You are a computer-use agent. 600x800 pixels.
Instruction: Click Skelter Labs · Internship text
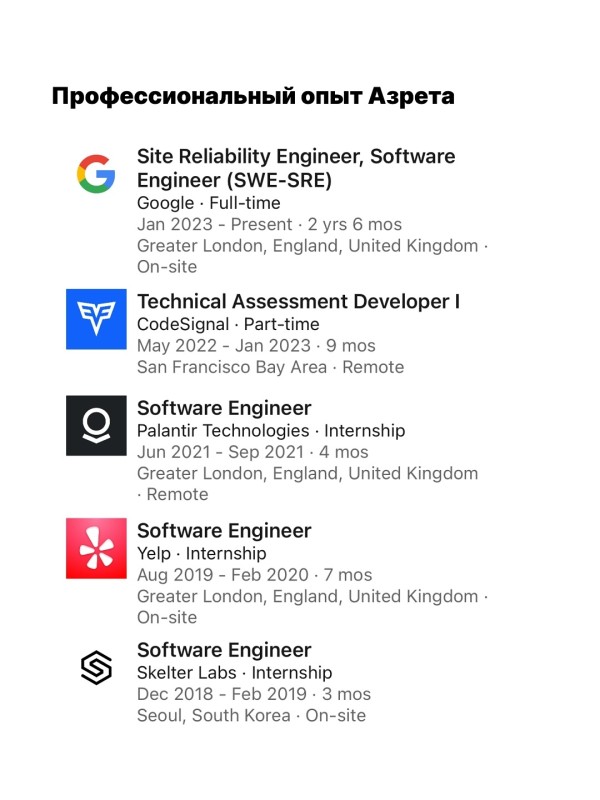click(234, 672)
